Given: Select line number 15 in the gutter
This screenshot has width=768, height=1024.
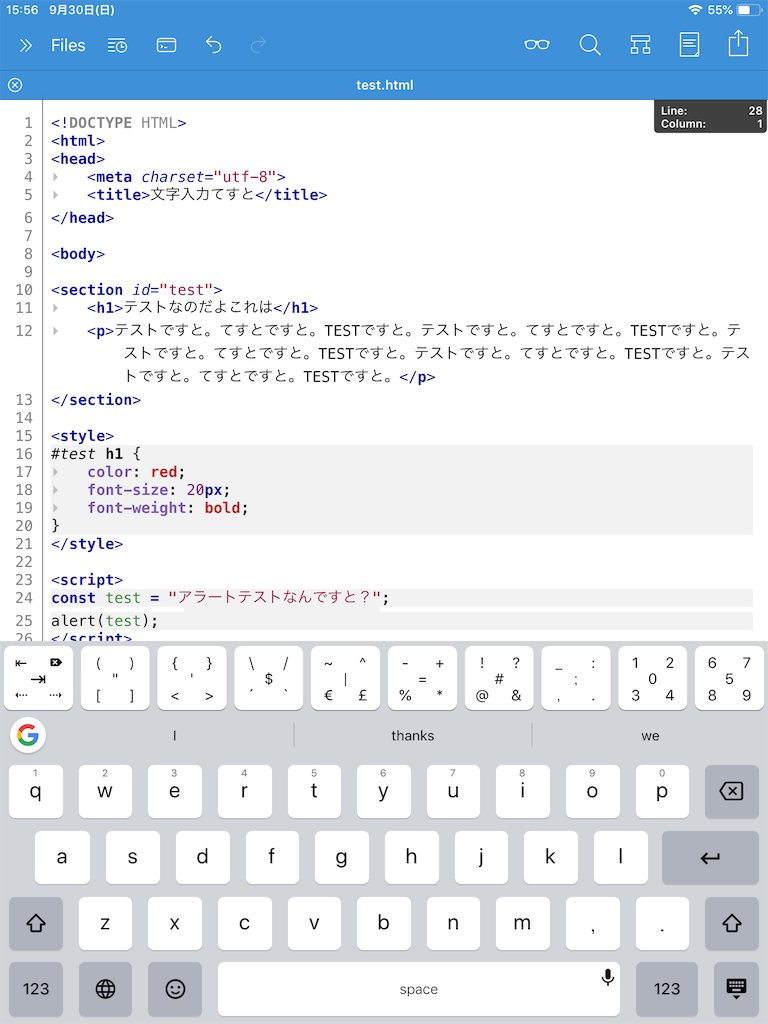Looking at the screenshot, I should click(24, 436).
